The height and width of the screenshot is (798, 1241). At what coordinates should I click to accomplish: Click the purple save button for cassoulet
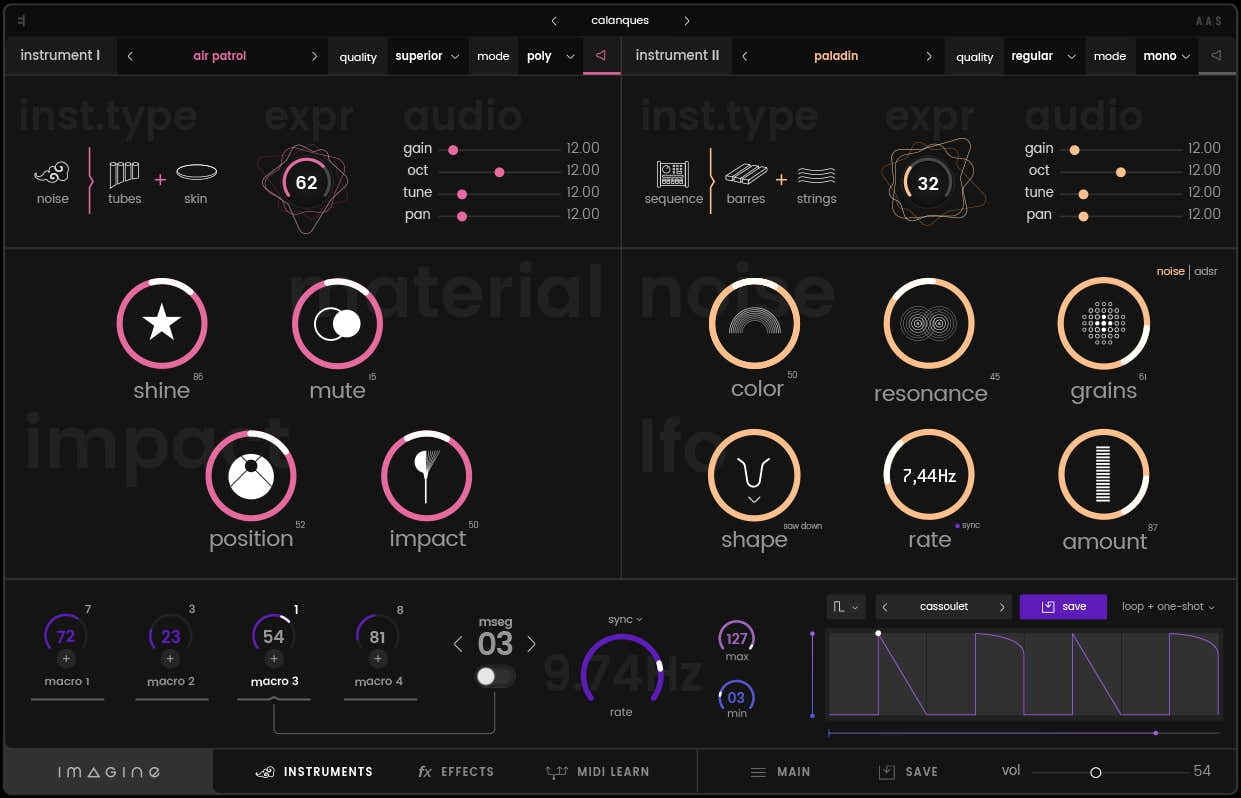pyautogui.click(x=1063, y=607)
